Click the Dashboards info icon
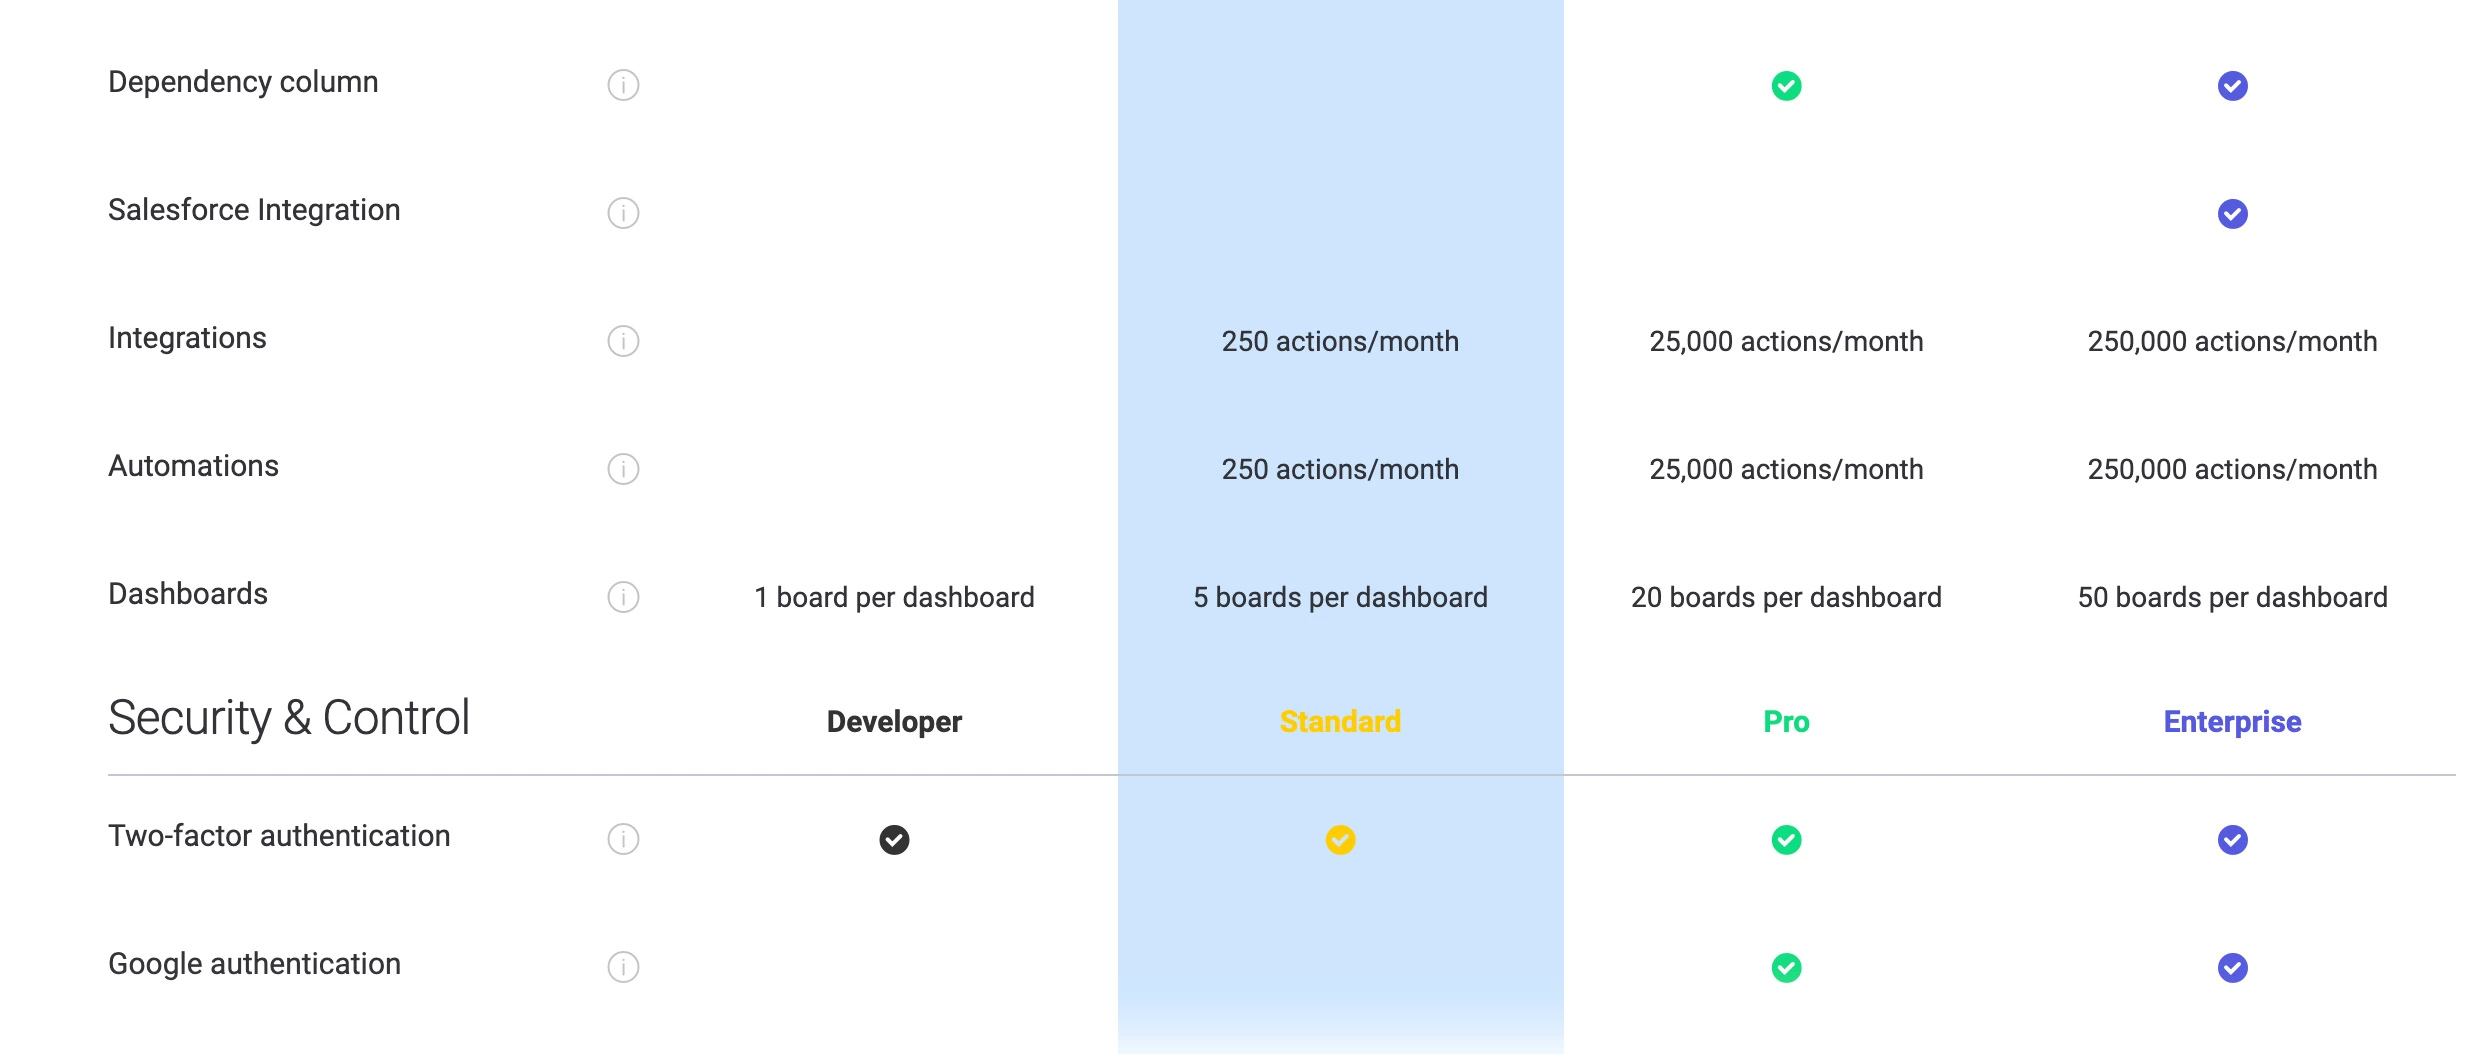Viewport: 2482px width, 1054px height. point(623,597)
